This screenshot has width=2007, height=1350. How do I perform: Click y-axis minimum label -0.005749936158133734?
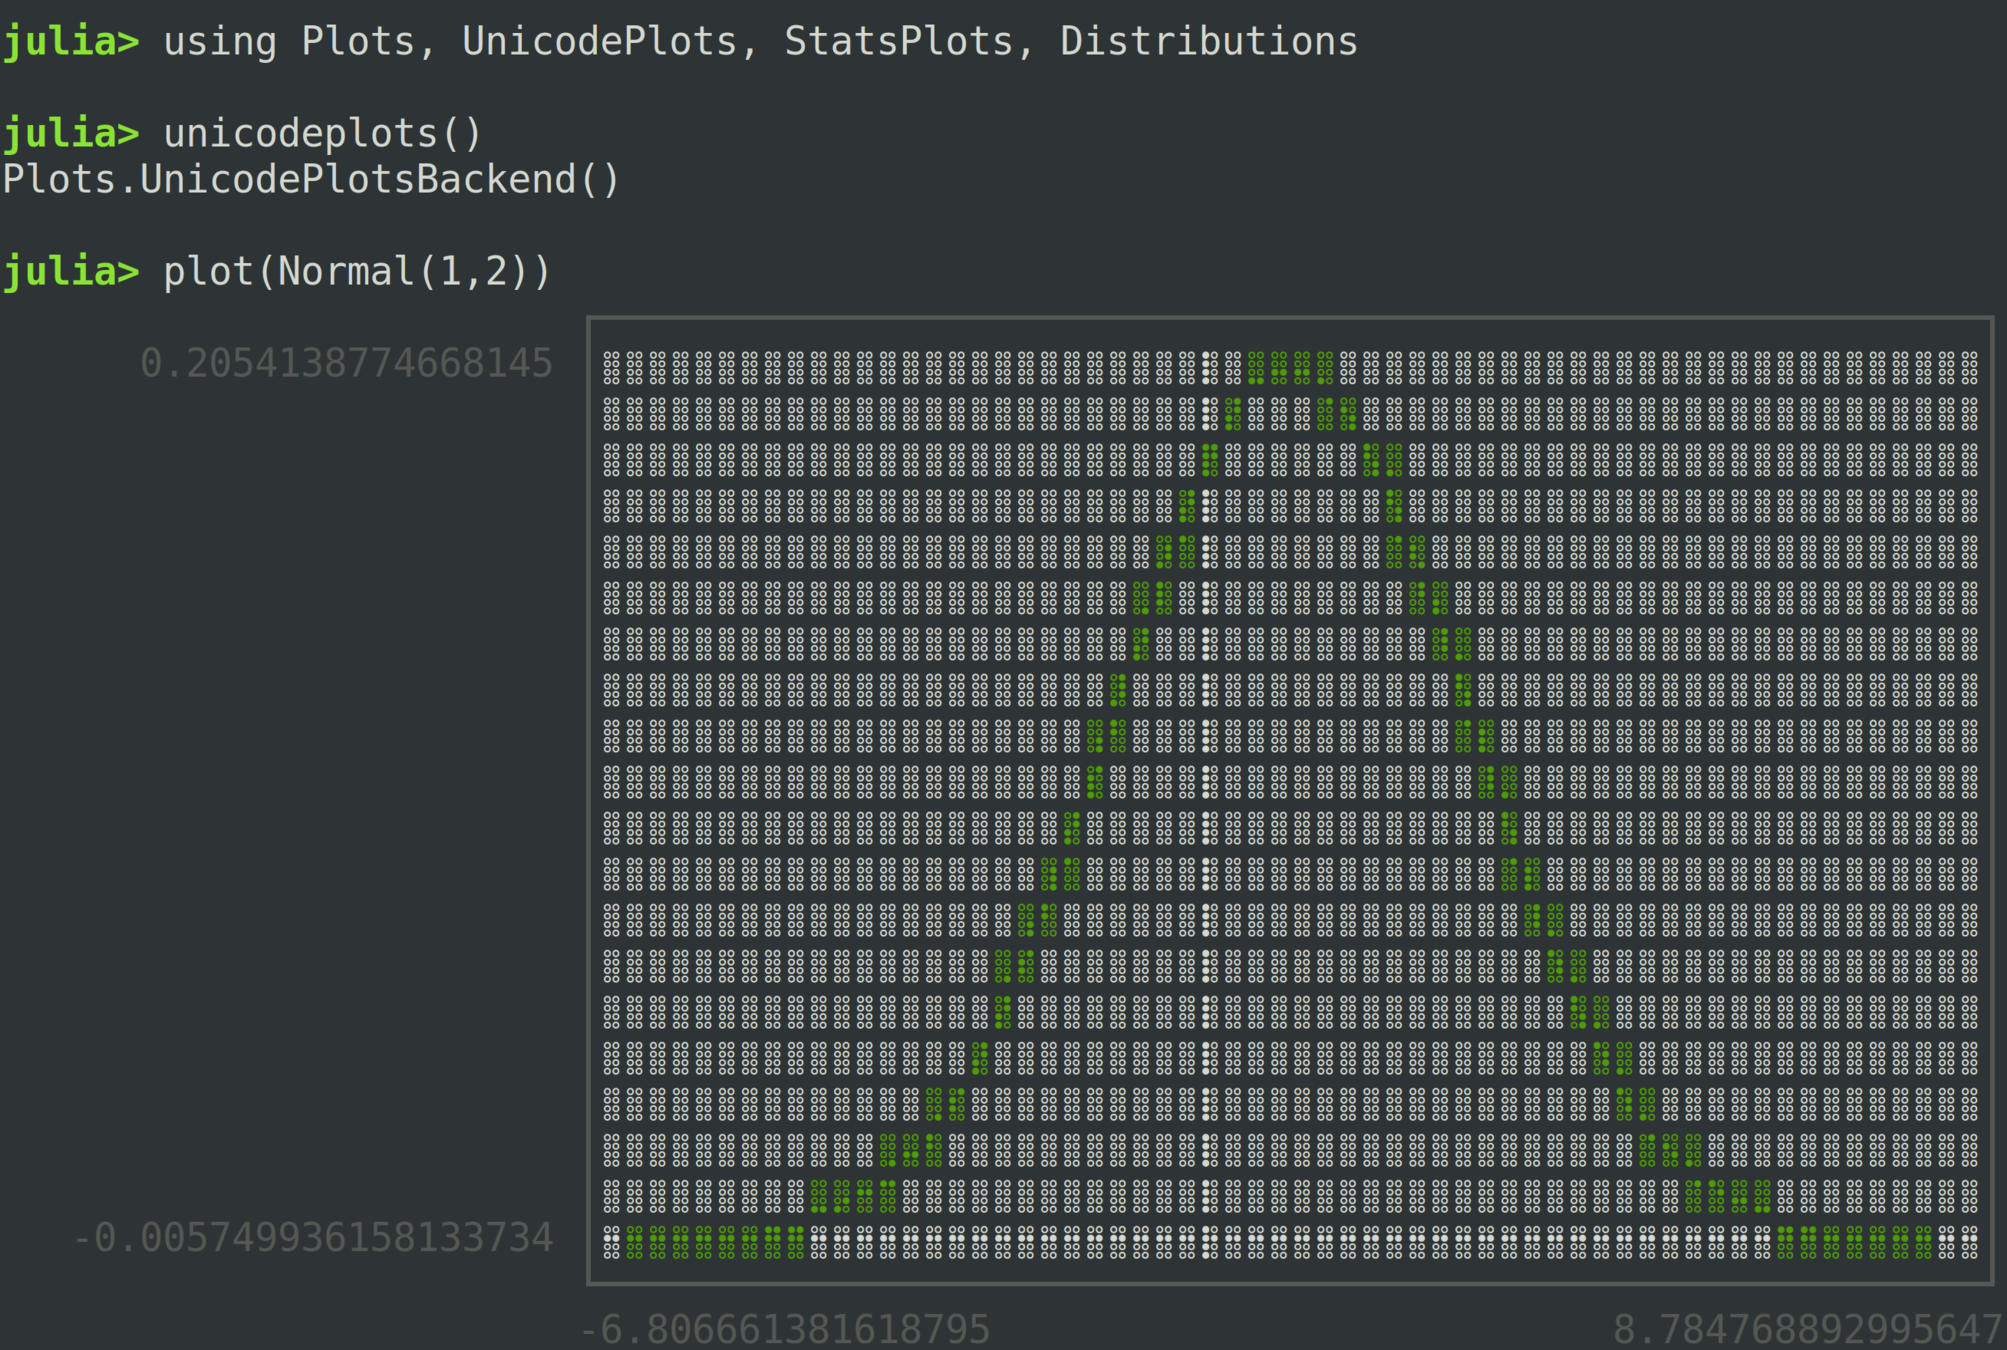point(313,1238)
